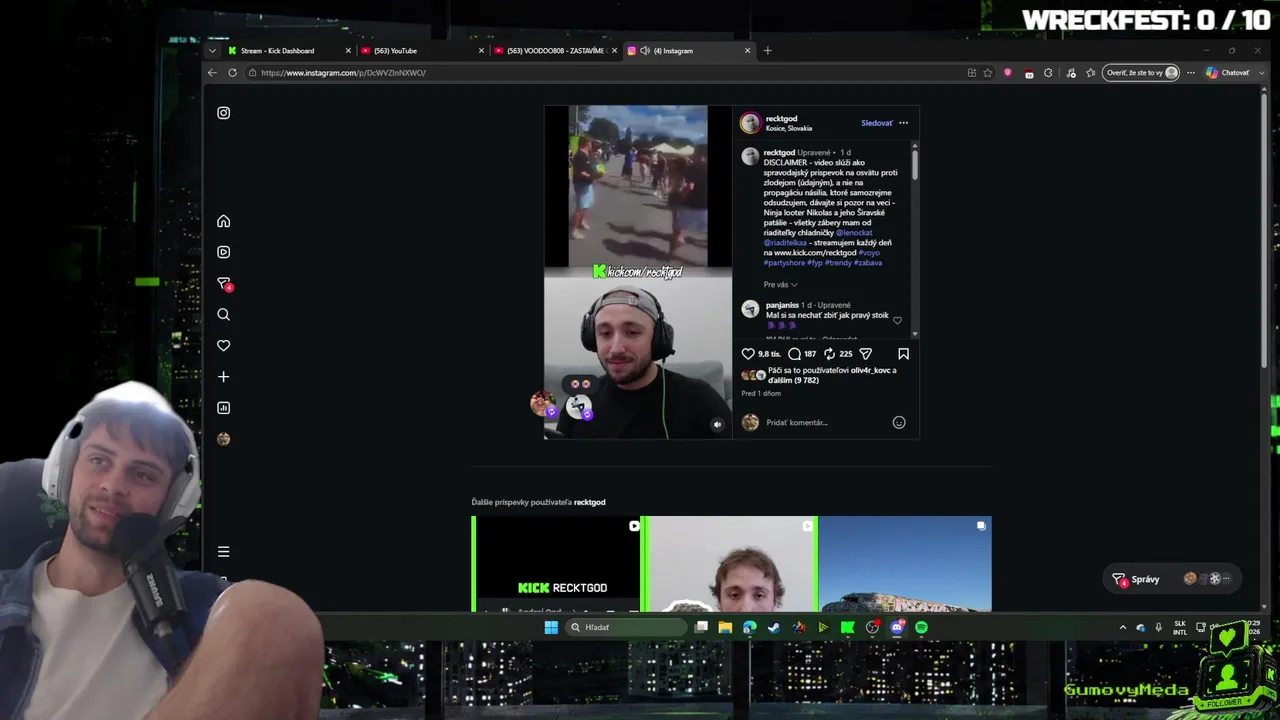Repost the post using the repost icon
Viewport: 1280px width, 720px height.
pos(829,354)
